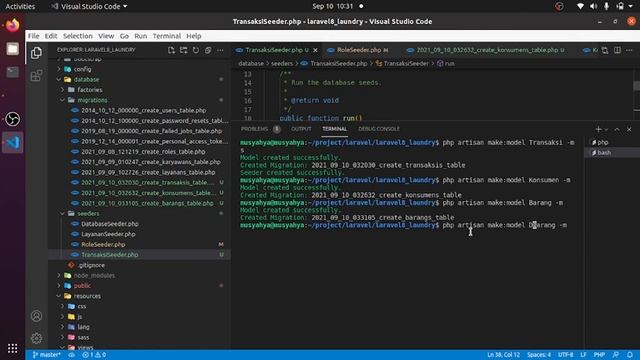Open notifications bell in status bar
Image resolution: width=640 pixels, height=360 pixels.
point(630,355)
